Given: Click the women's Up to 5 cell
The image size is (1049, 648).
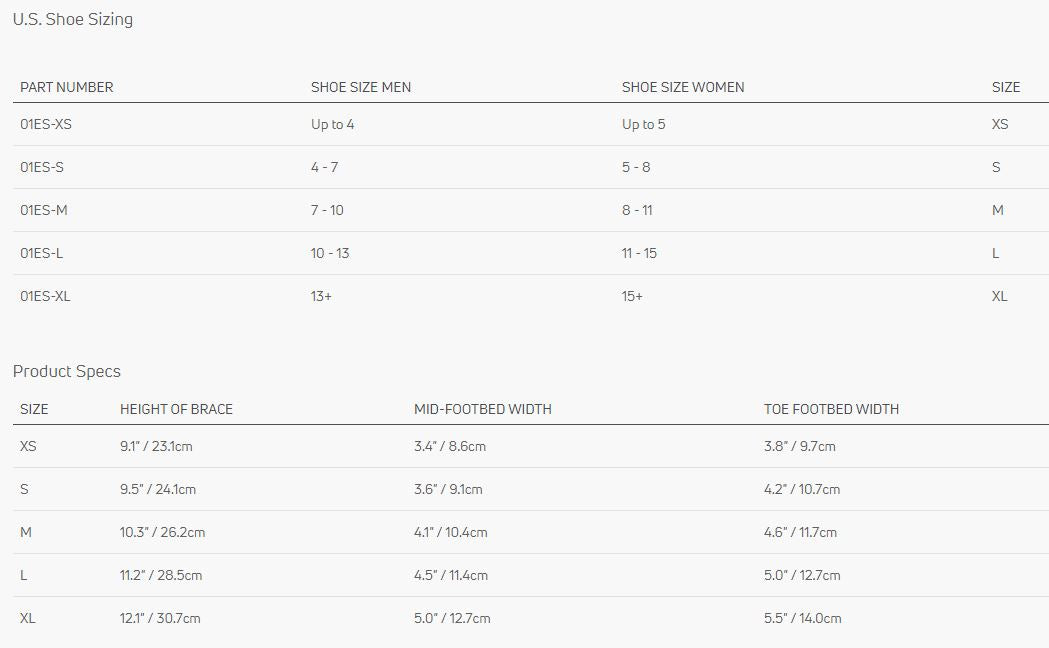Looking at the screenshot, I should (643, 125).
